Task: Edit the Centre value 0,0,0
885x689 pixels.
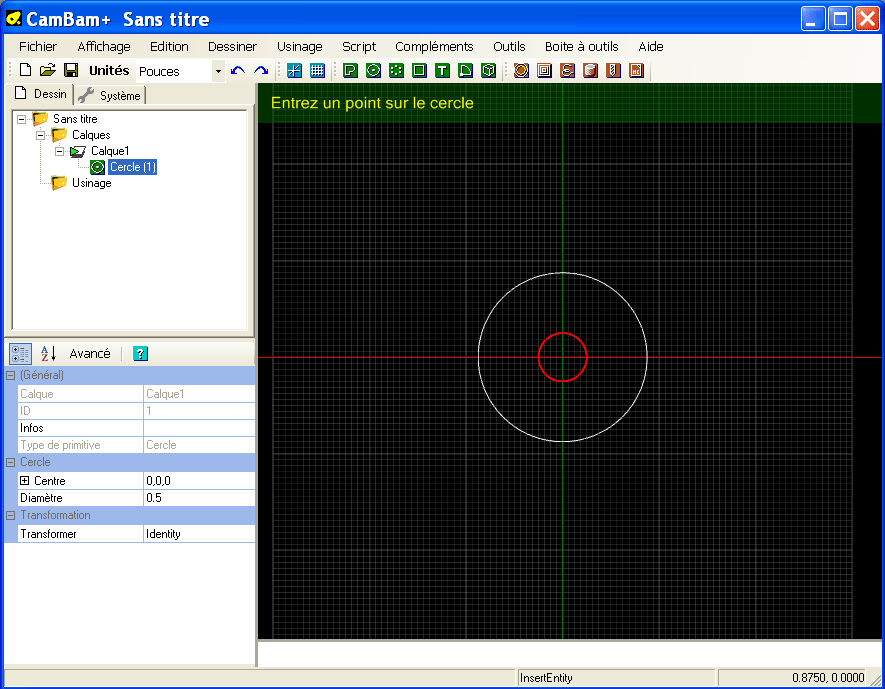Action: (x=199, y=481)
